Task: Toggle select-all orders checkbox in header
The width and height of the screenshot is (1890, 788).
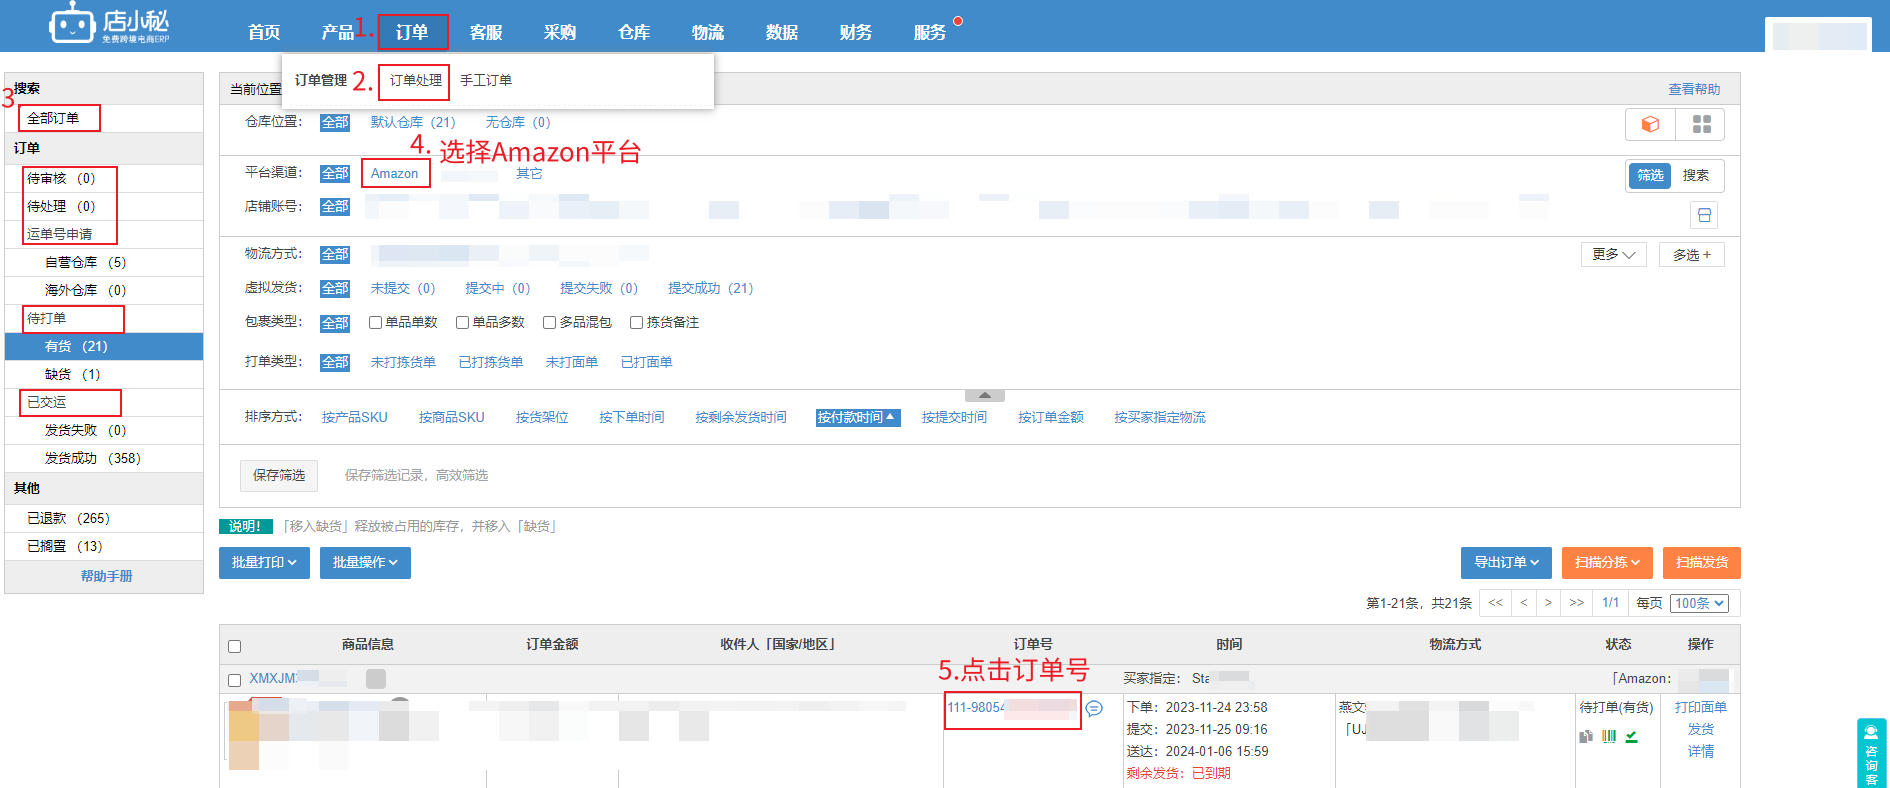Action: click(x=235, y=647)
